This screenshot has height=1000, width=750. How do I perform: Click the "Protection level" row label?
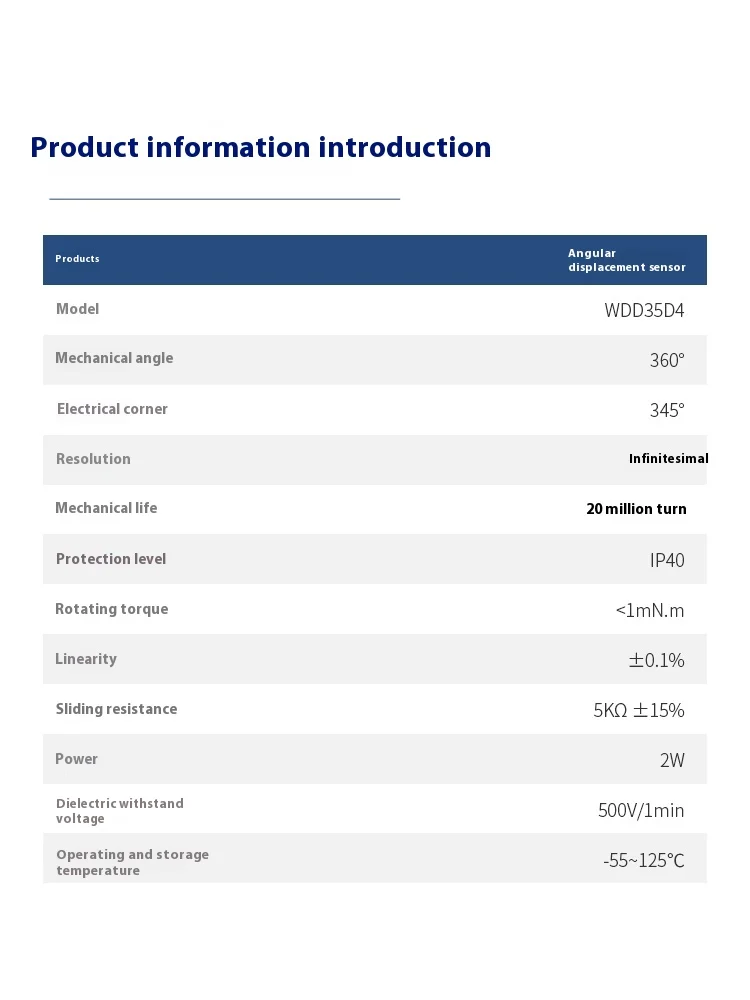pyautogui.click(x=111, y=559)
